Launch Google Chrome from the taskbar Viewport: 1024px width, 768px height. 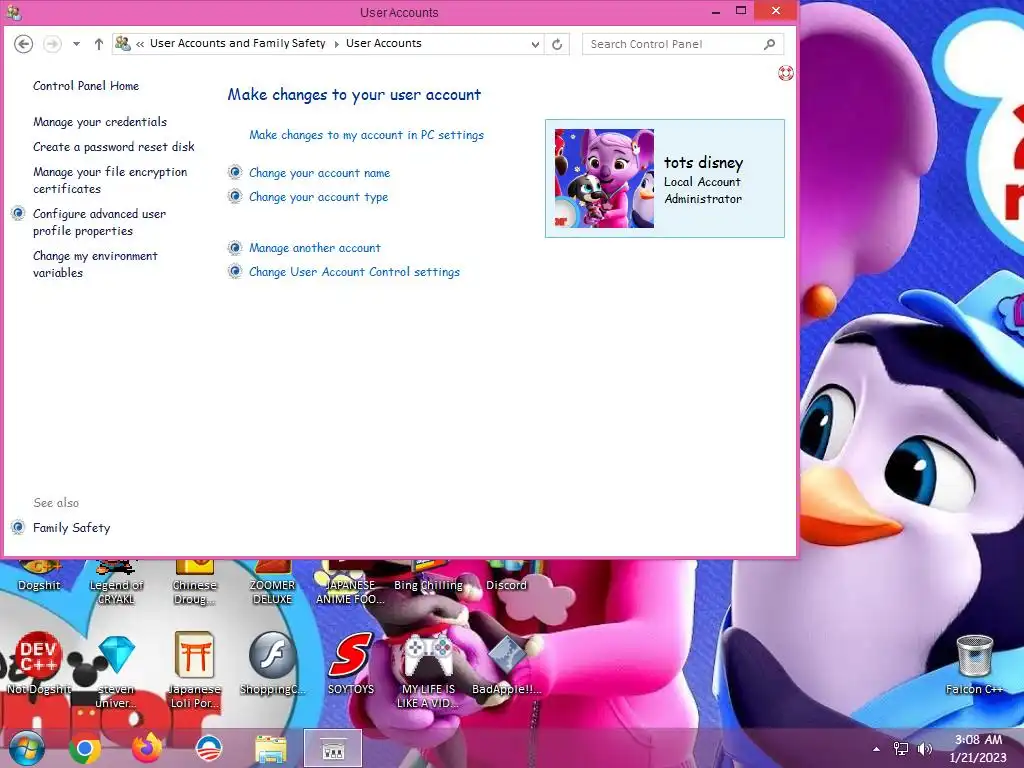click(85, 749)
